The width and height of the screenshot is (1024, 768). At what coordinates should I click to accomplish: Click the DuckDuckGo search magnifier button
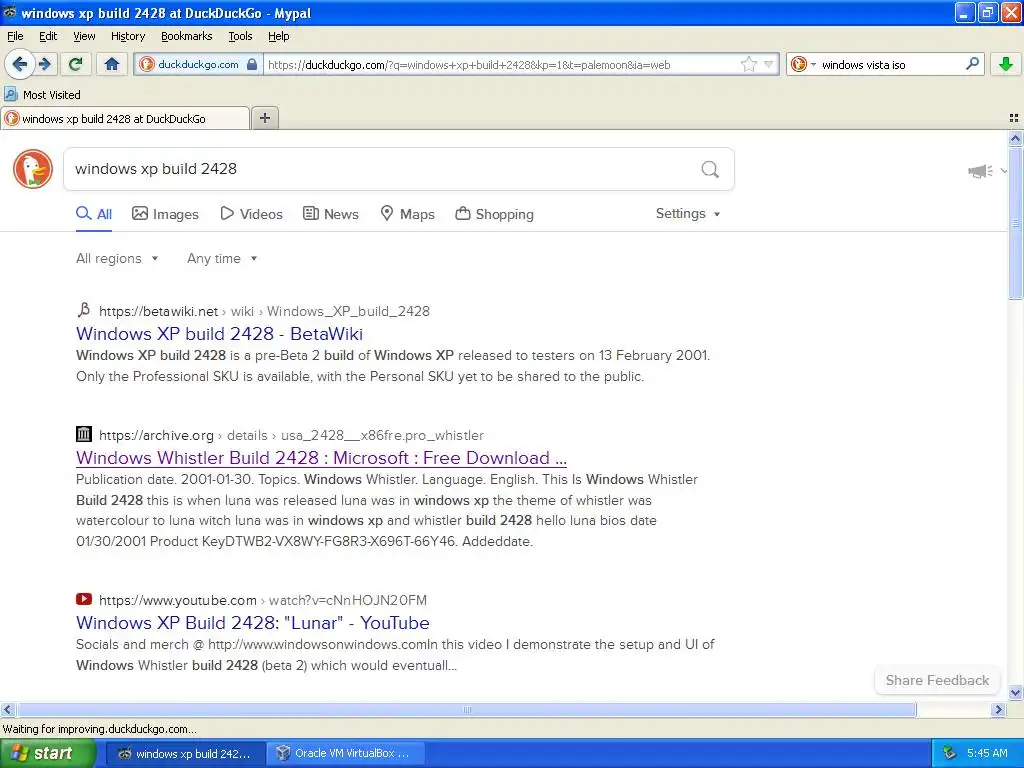click(x=710, y=169)
